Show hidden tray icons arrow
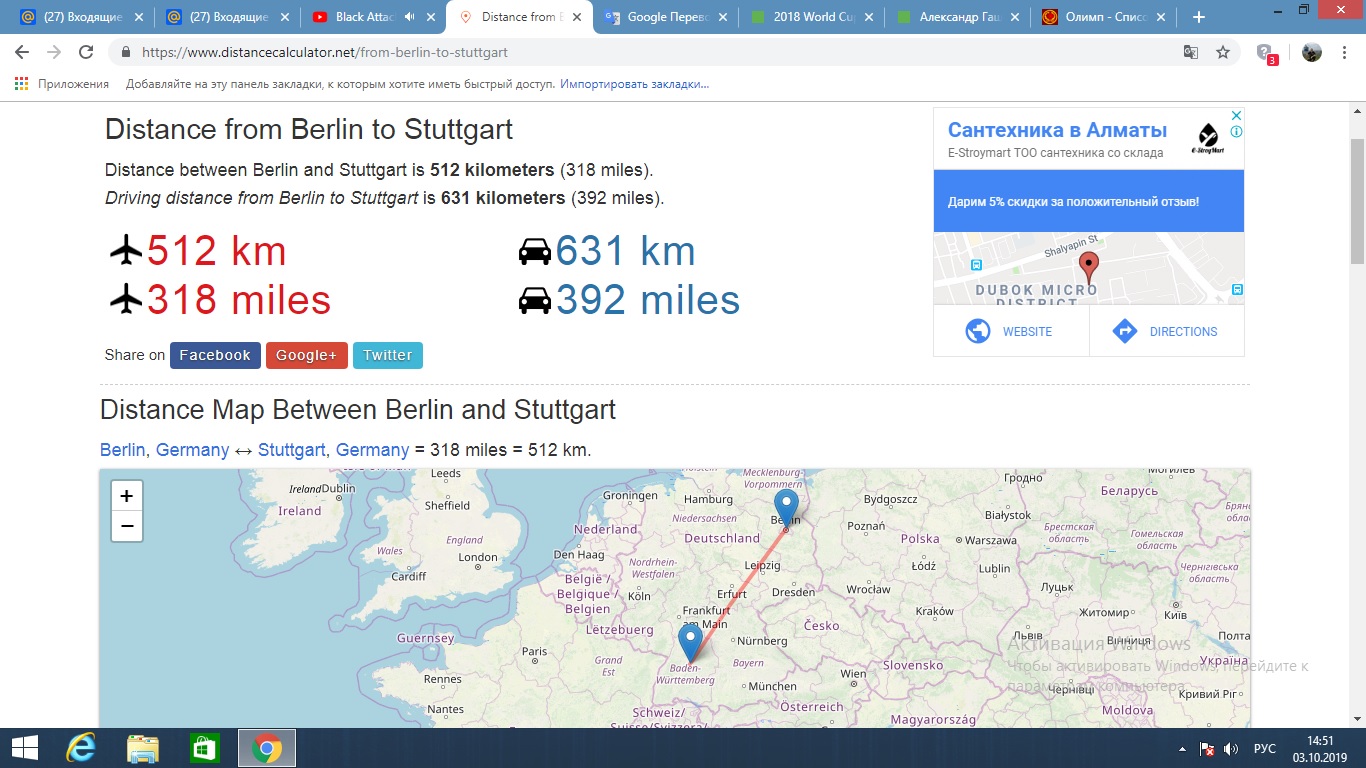The width and height of the screenshot is (1366, 768). [1183, 749]
